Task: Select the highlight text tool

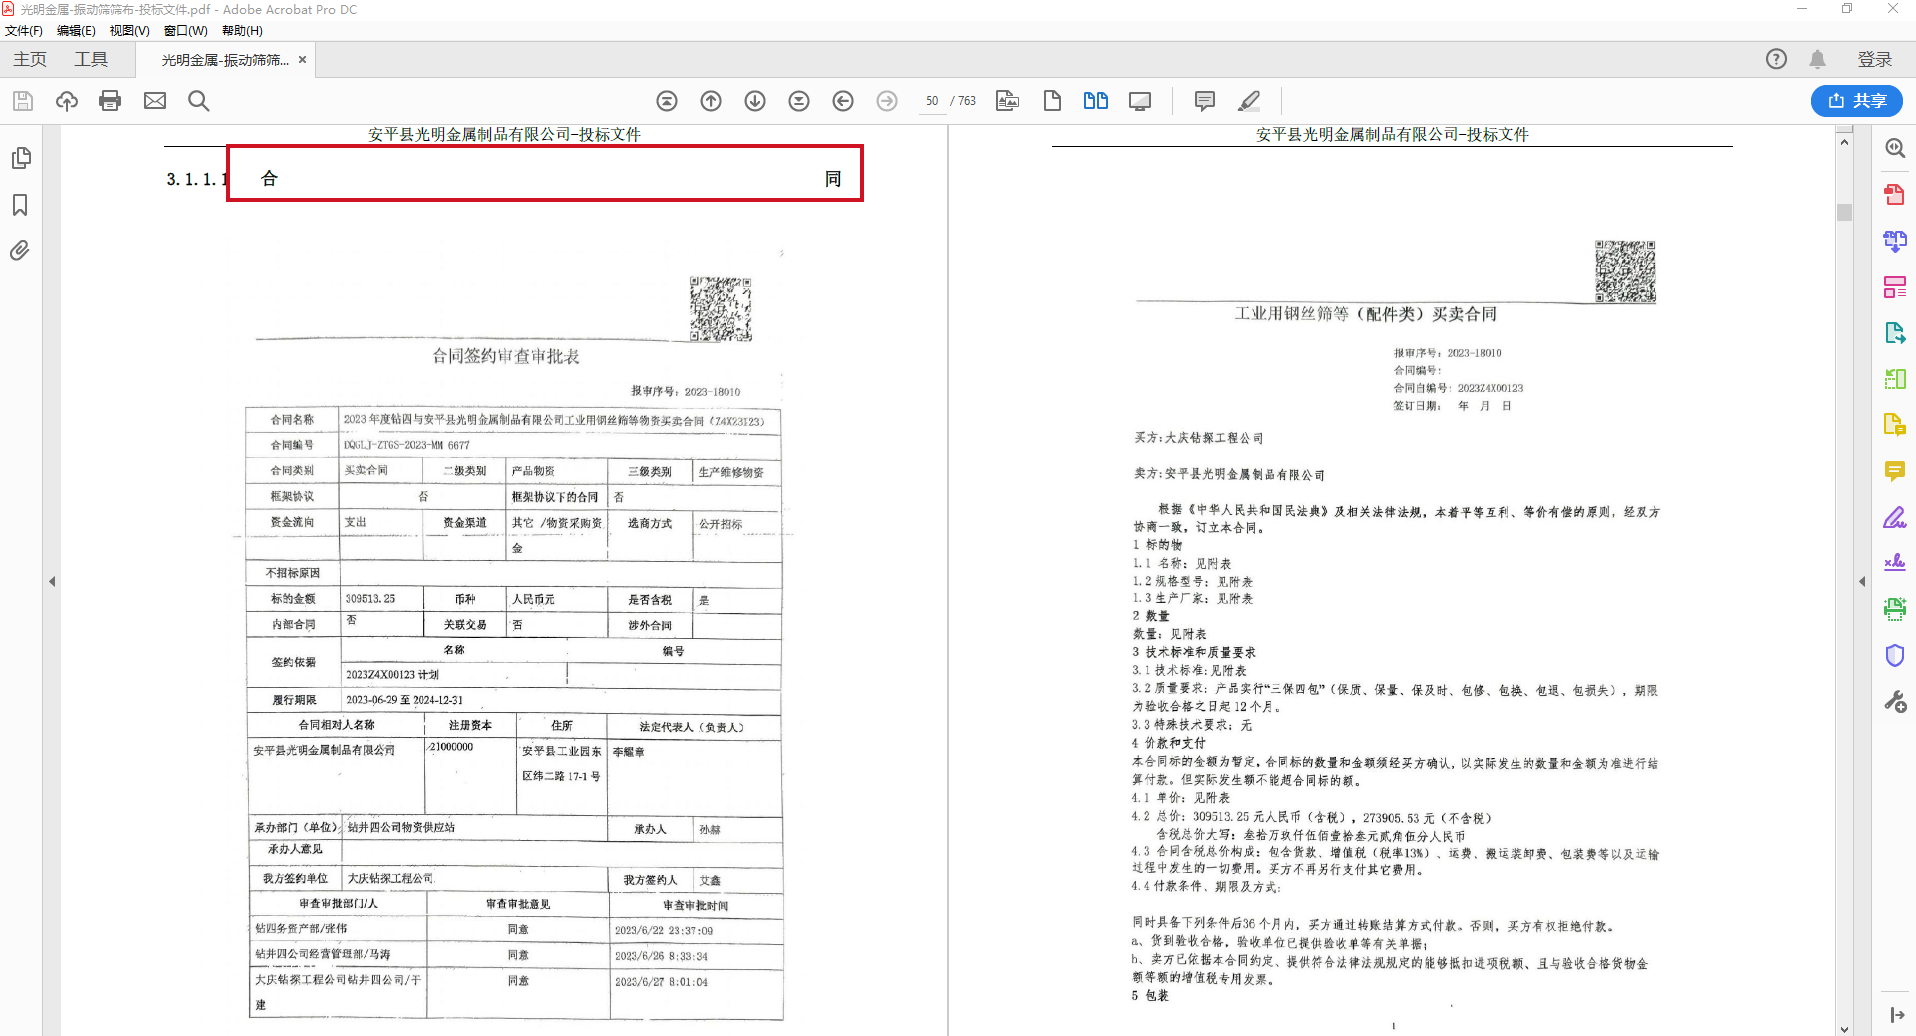Action: pyautogui.click(x=1249, y=101)
